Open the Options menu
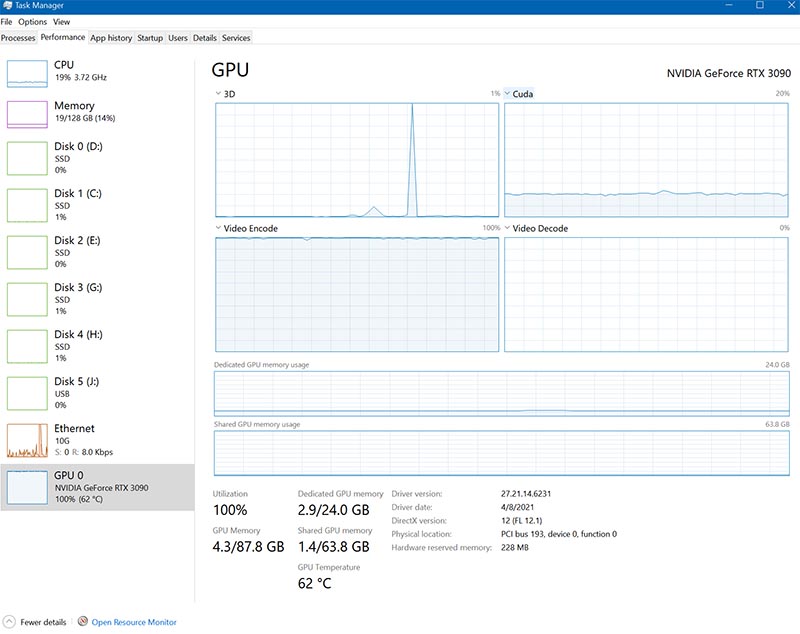 32,21
